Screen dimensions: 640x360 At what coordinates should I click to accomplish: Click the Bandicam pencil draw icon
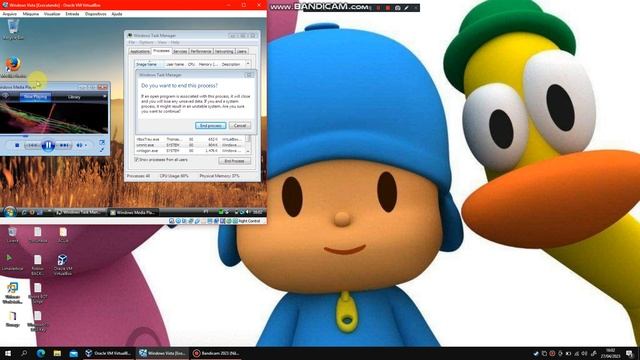407,8
